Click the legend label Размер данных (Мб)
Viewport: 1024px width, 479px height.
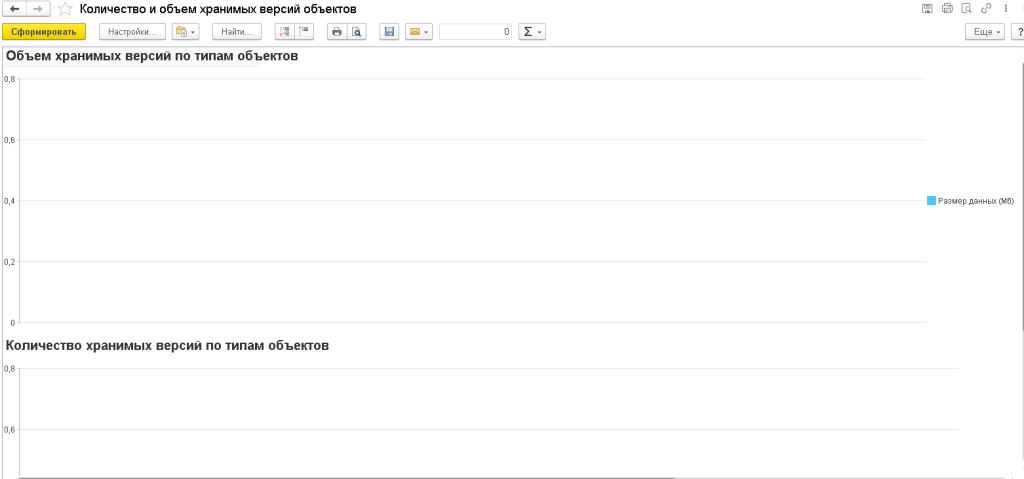[976, 201]
